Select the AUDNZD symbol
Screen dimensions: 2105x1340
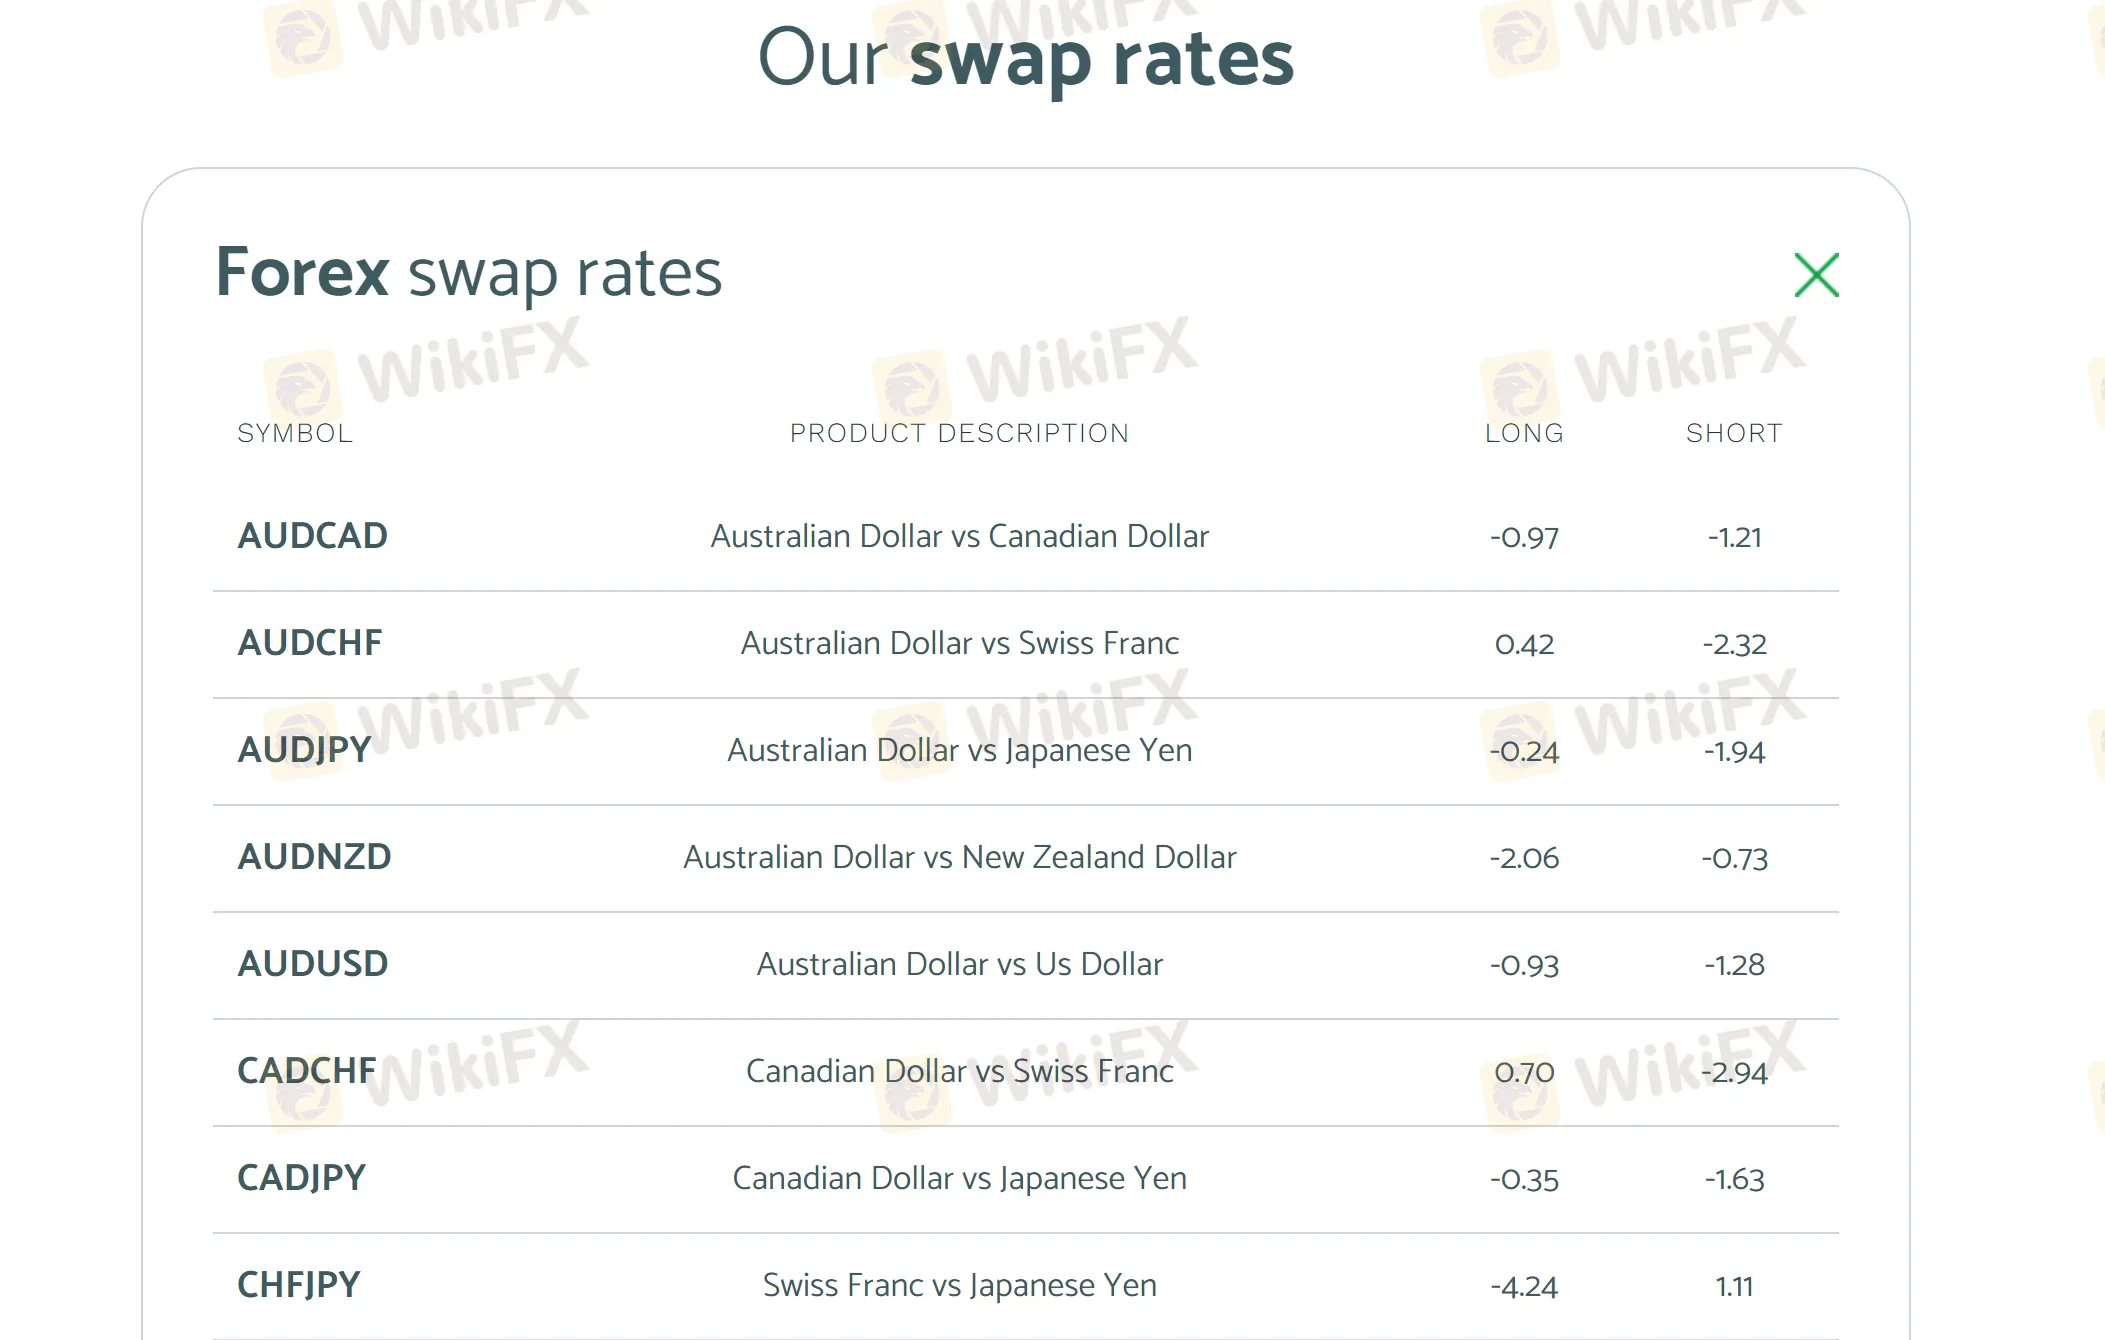click(x=314, y=857)
